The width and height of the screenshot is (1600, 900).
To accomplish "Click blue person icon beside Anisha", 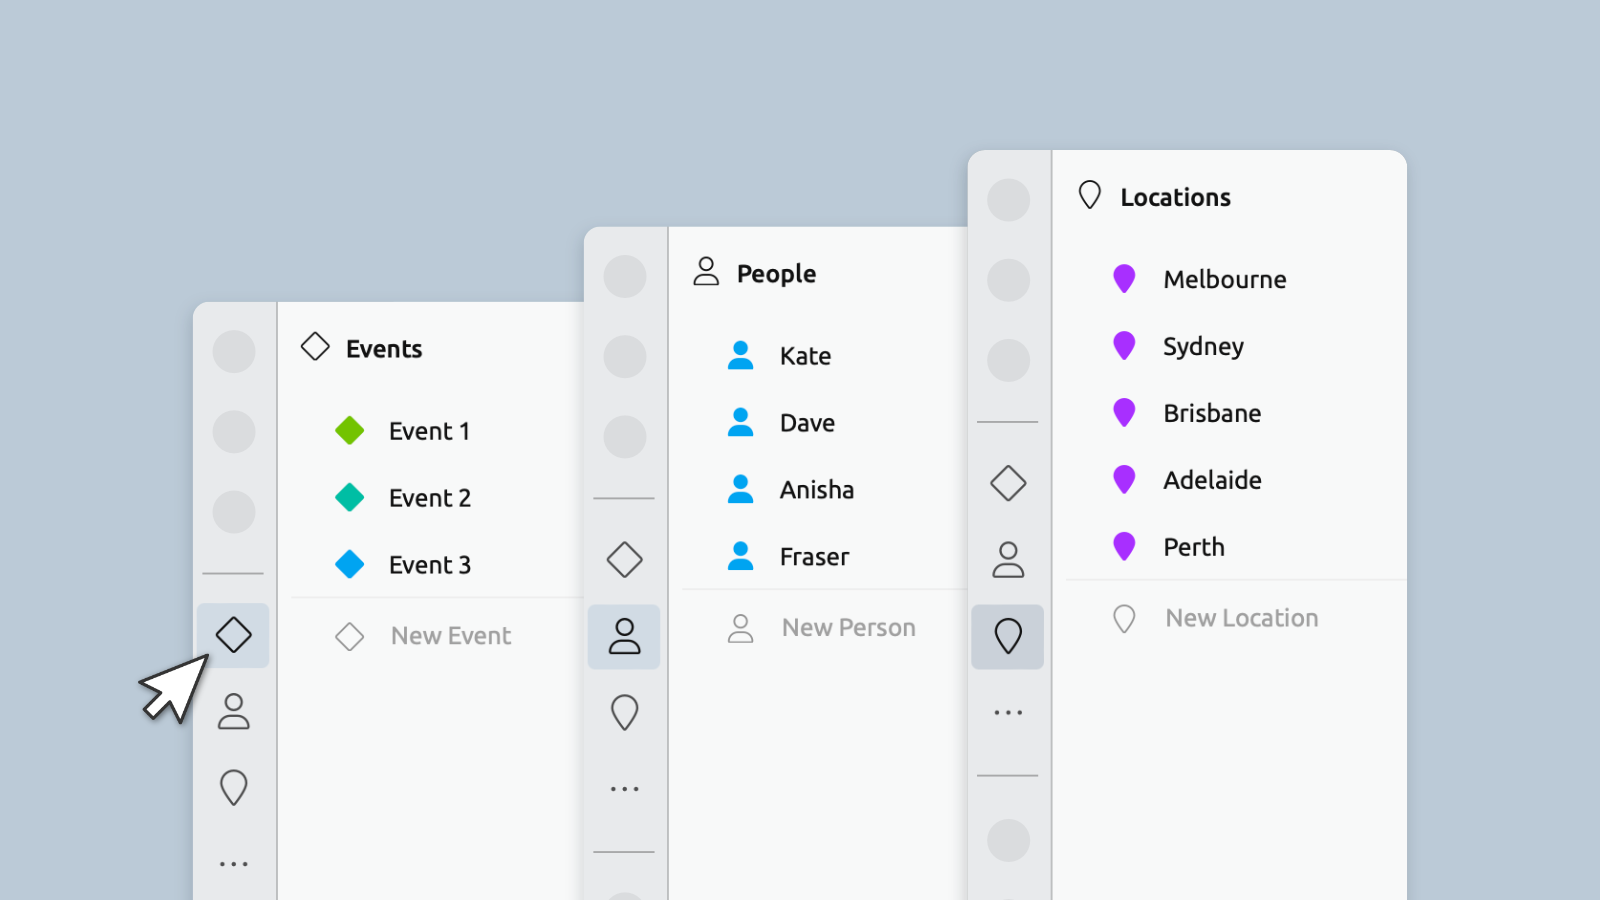I will click(741, 489).
